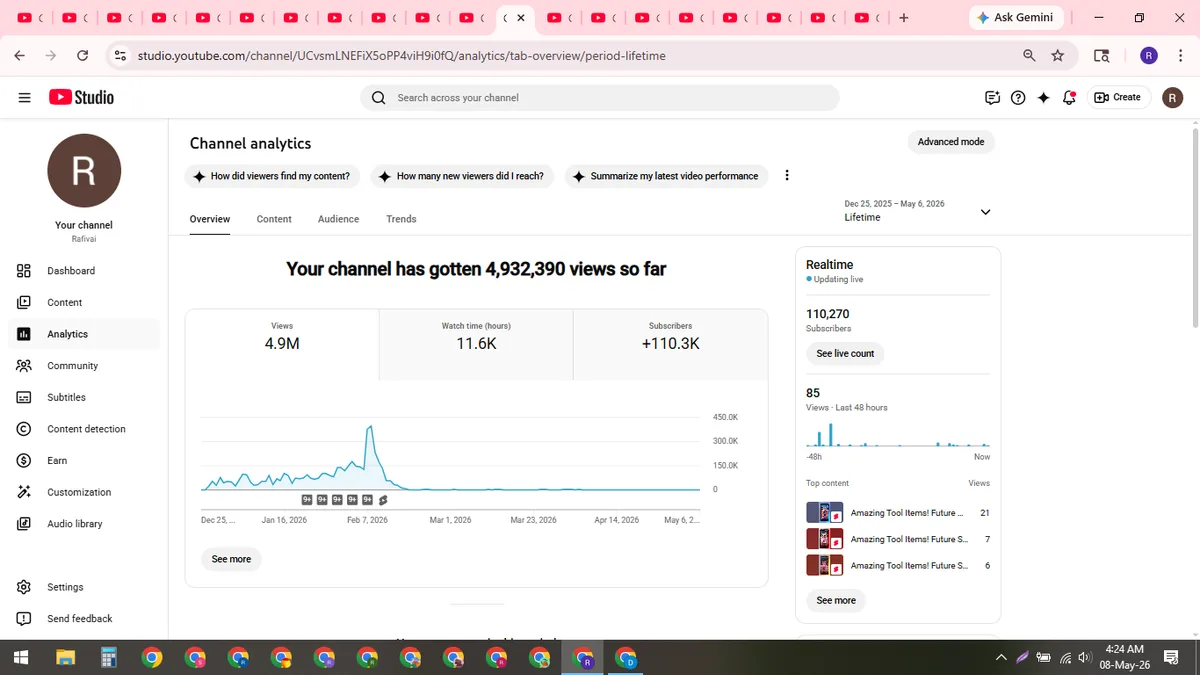This screenshot has width=1200, height=675.
Task: Open Content detection in the sidebar
Action: (84, 429)
